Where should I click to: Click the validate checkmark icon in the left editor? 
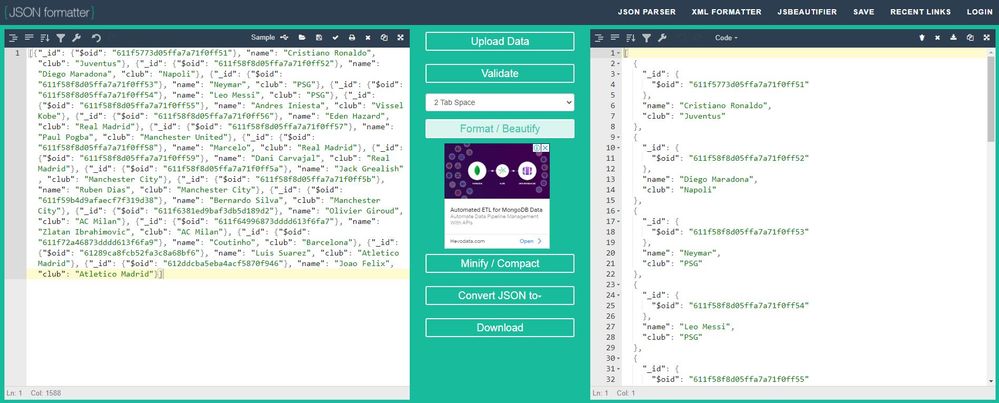pos(335,38)
